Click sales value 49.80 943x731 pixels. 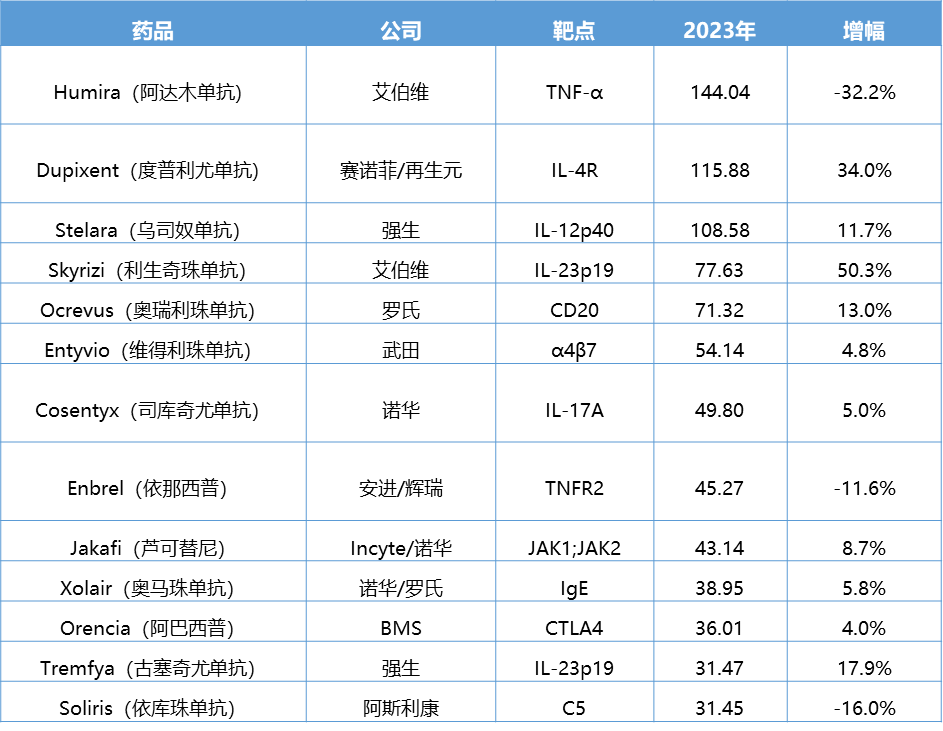coord(720,410)
